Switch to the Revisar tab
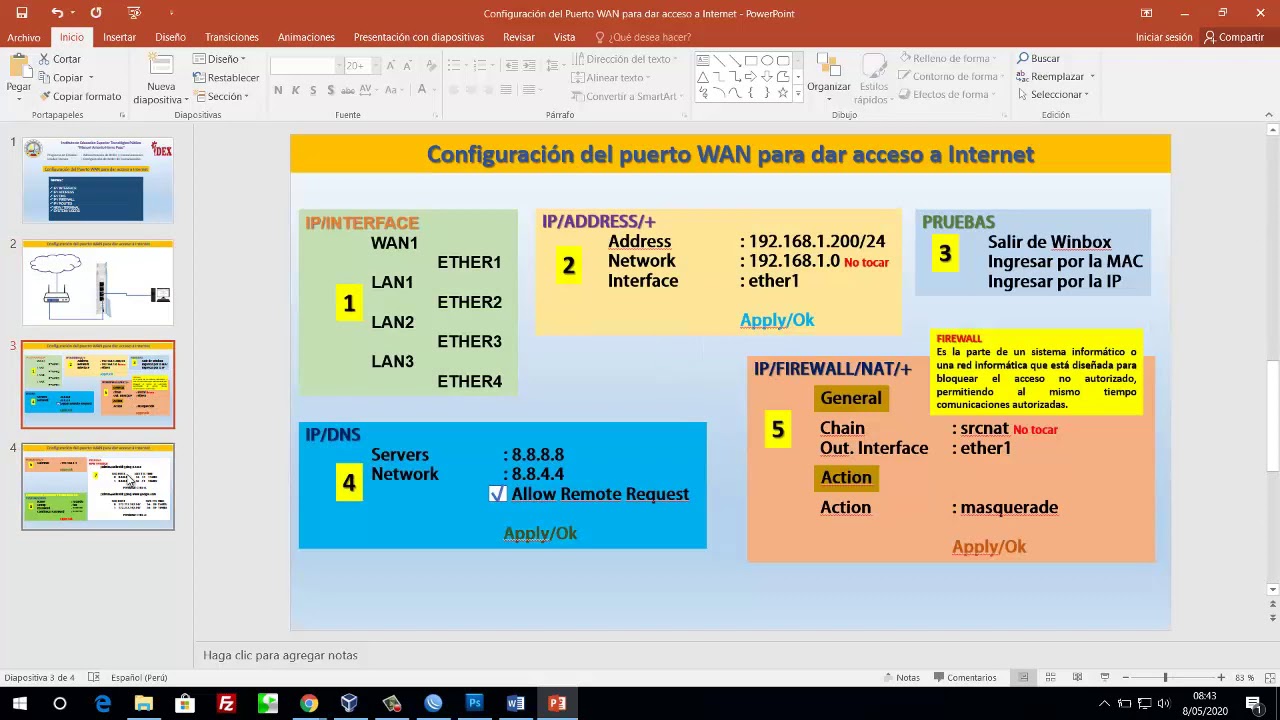The image size is (1280, 720). coord(519,37)
